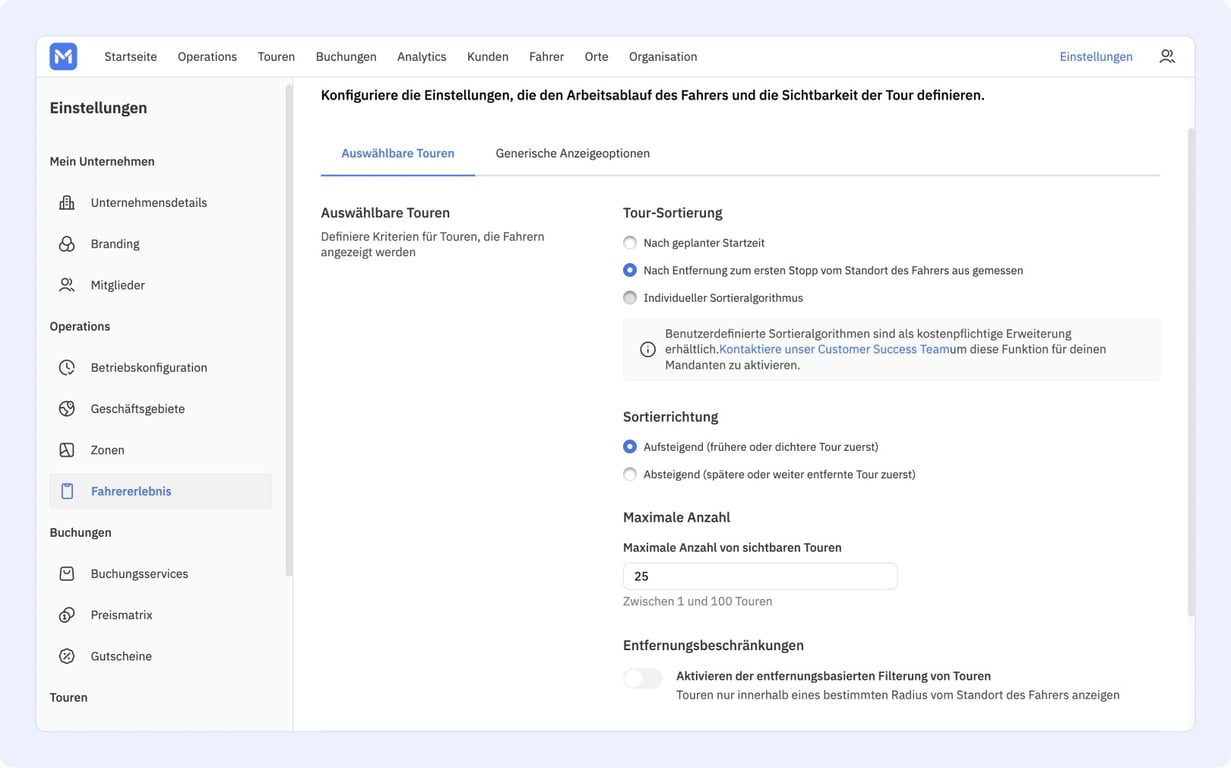The image size is (1231, 768).
Task: Enable distance-based tour filtering toggle
Action: (643, 679)
